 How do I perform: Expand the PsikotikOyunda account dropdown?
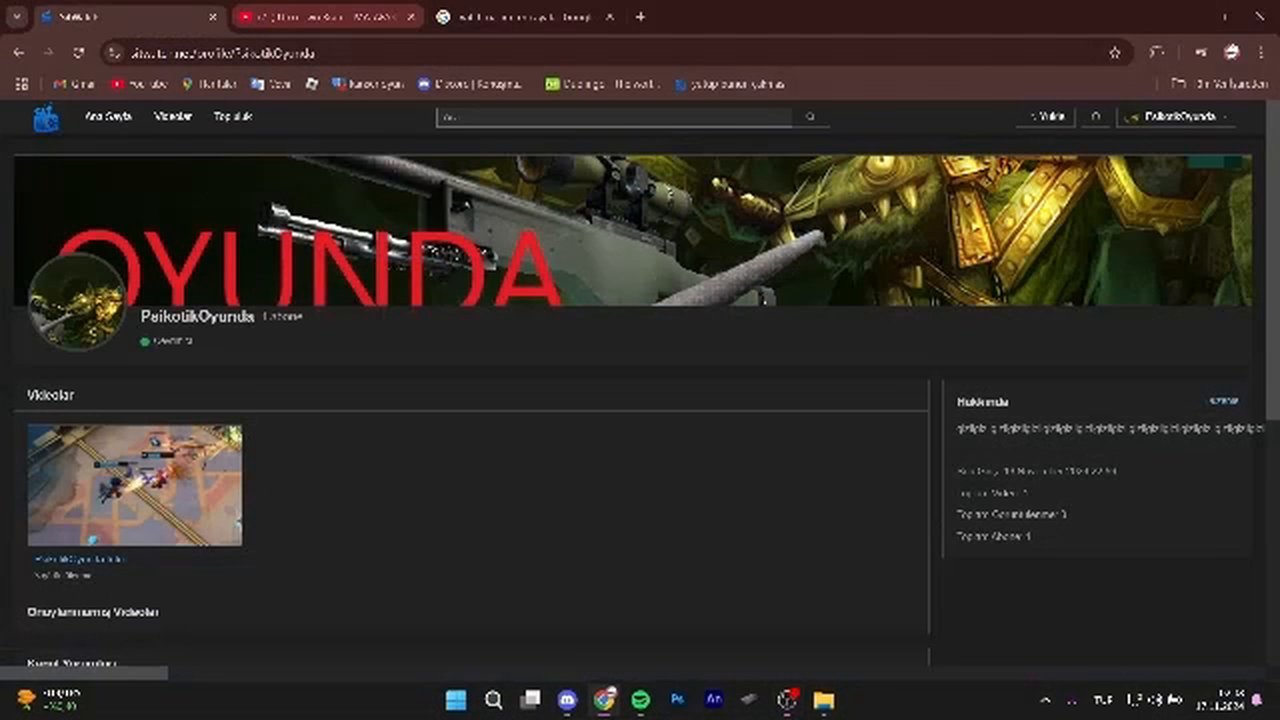pos(1176,117)
